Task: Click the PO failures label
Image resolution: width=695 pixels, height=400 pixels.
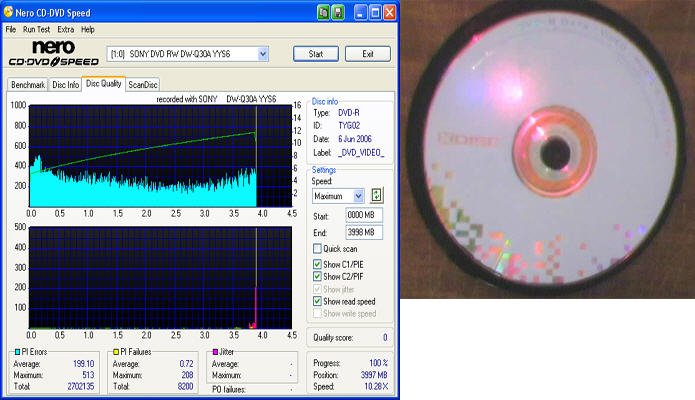Action: coord(228,389)
